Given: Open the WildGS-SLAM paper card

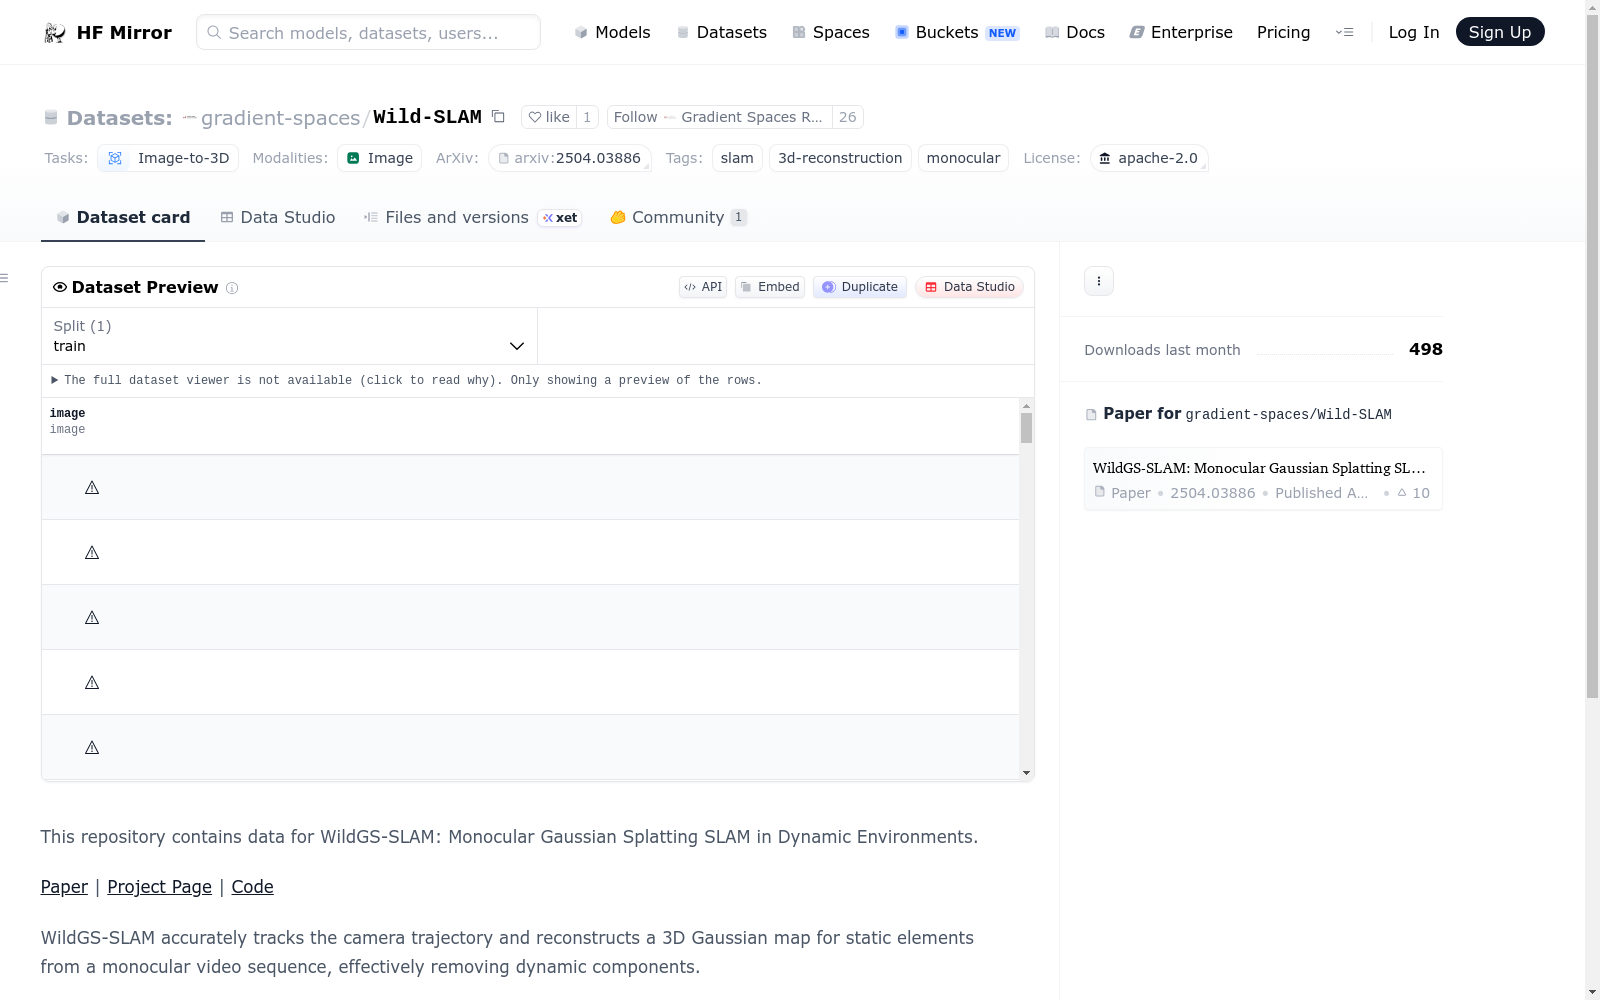Looking at the screenshot, I should coord(1263,479).
